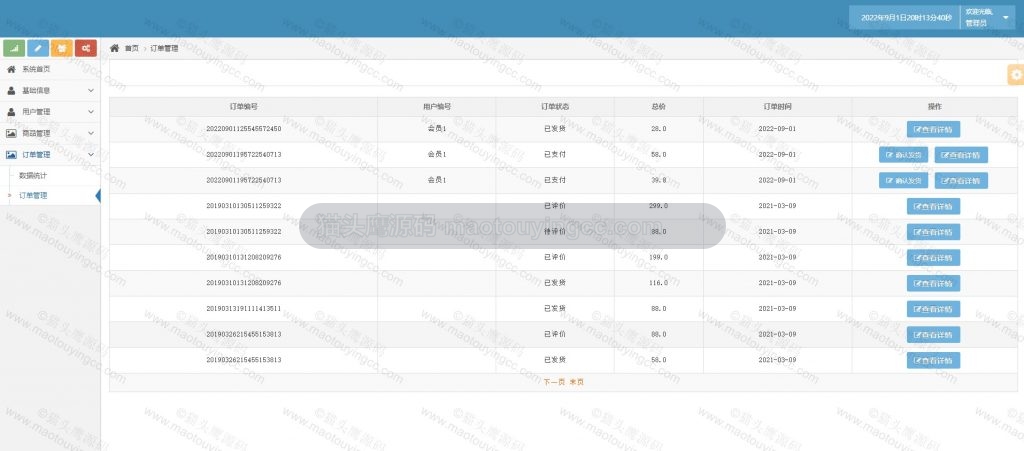Select order number 20190313191111413511
This screenshot has width=1024, height=451.
click(x=244, y=309)
